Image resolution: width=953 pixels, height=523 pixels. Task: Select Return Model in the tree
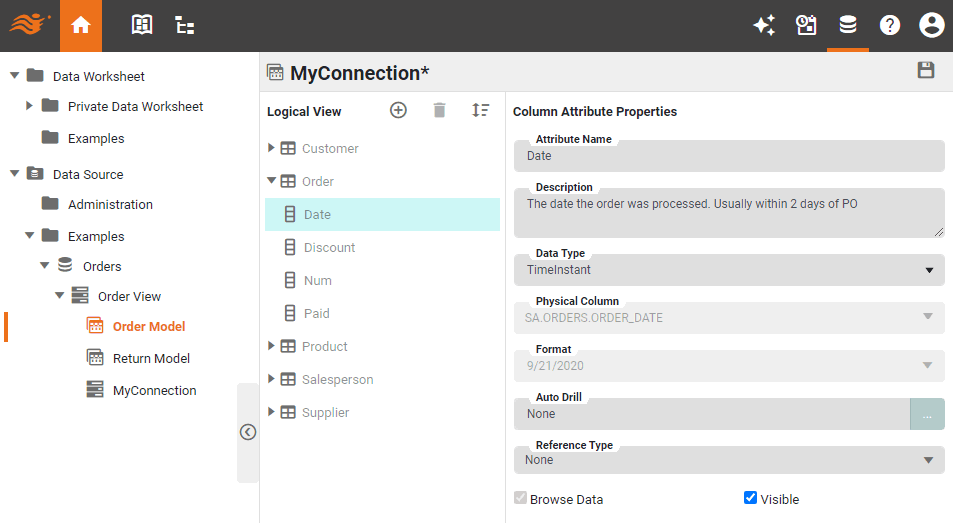click(151, 358)
